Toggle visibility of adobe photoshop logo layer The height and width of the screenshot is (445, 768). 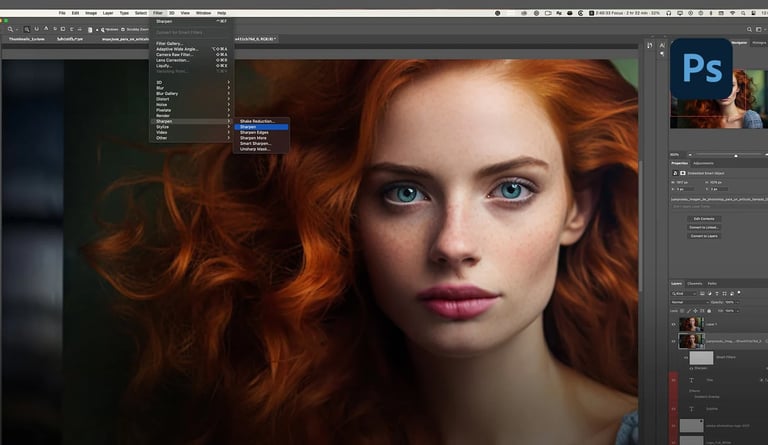coord(673,426)
